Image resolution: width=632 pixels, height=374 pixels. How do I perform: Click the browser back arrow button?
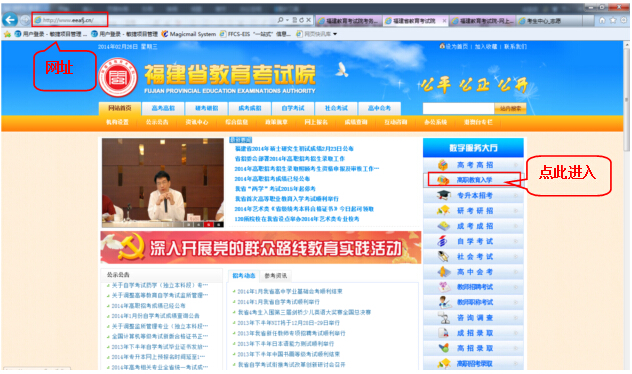(x=10, y=20)
